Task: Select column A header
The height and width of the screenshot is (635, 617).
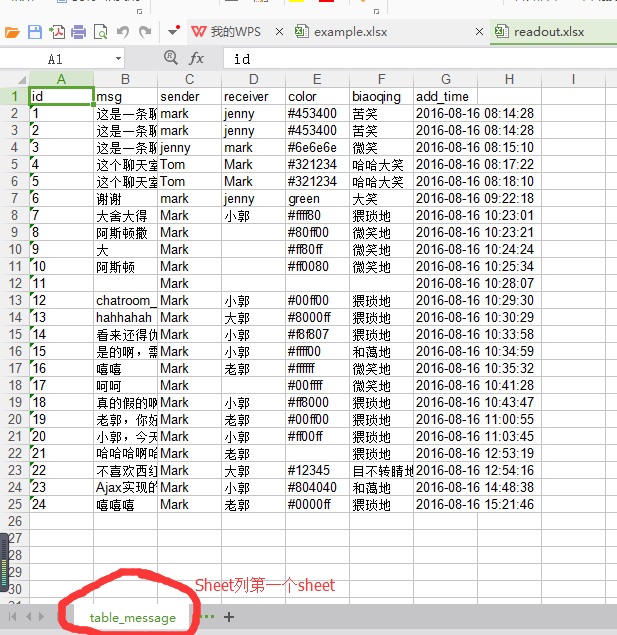Action: [x=62, y=79]
